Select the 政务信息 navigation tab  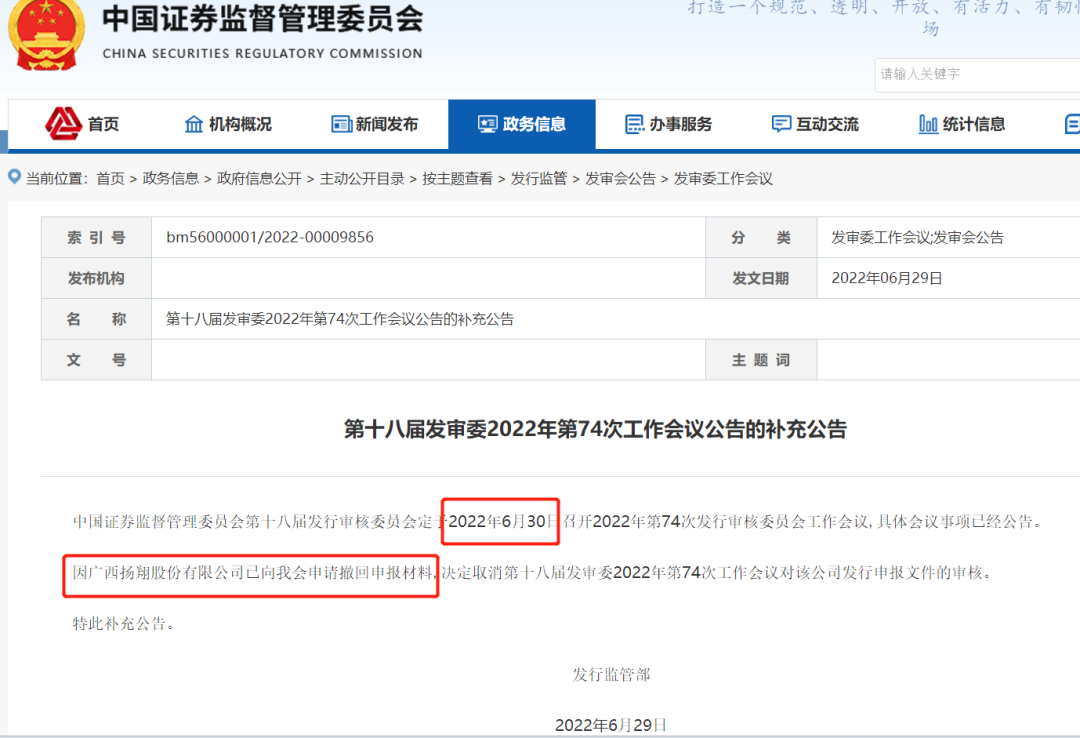521,124
